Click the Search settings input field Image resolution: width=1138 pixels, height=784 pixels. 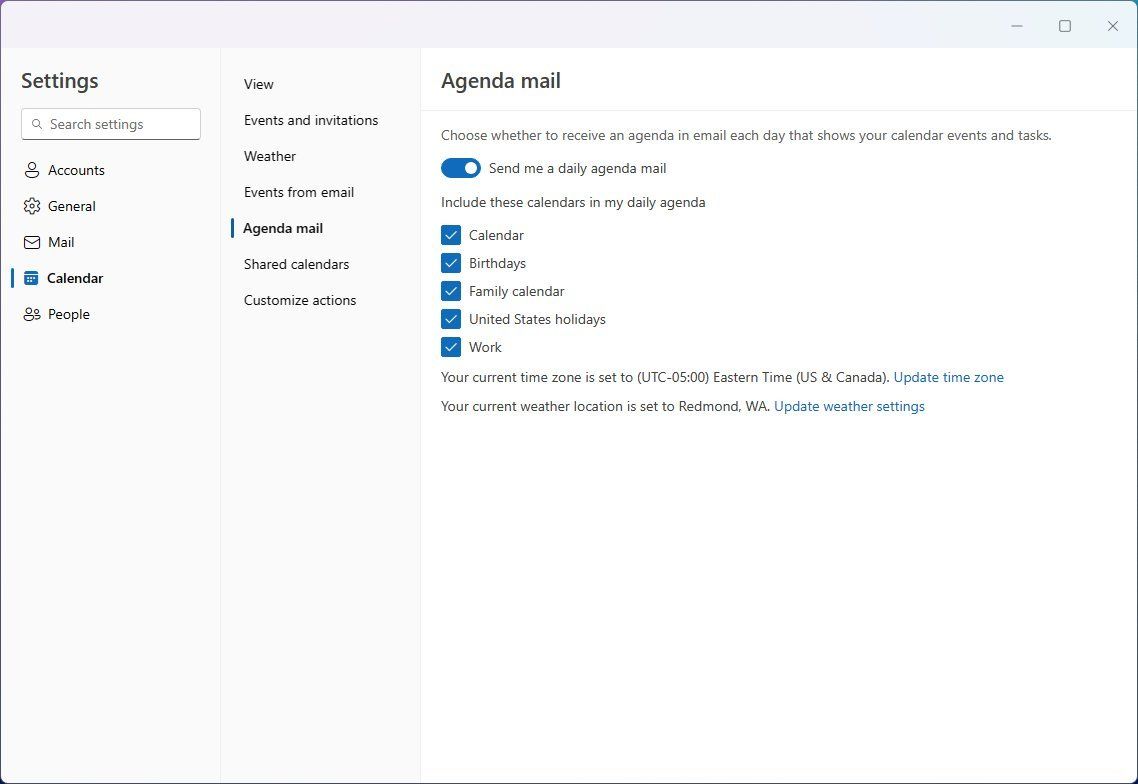[110, 124]
